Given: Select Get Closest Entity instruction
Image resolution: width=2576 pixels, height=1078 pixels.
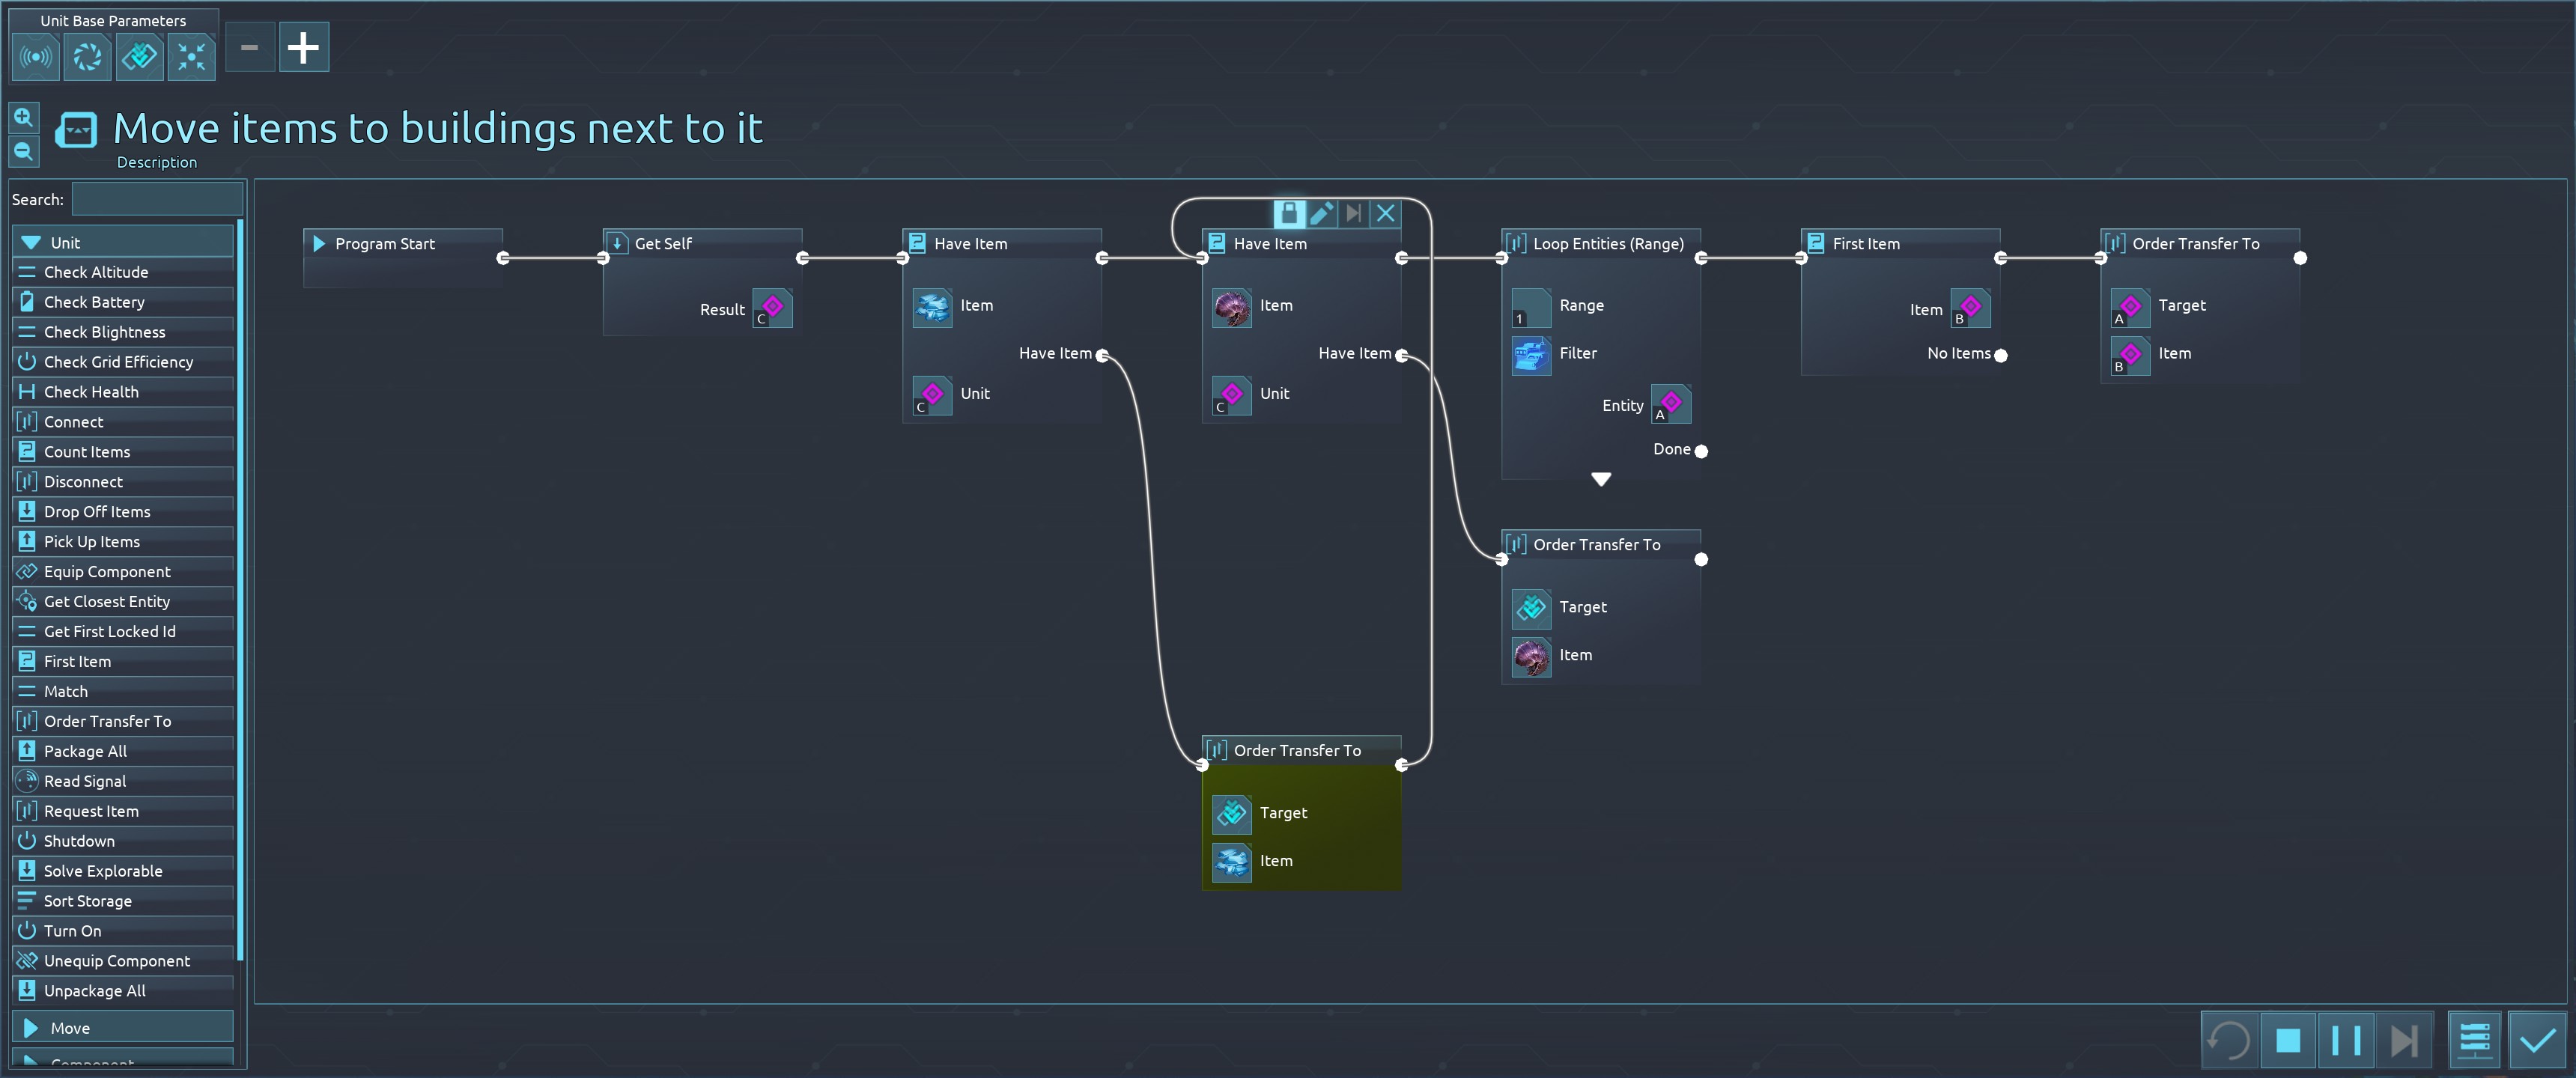Looking at the screenshot, I should pyautogui.click(x=106, y=601).
